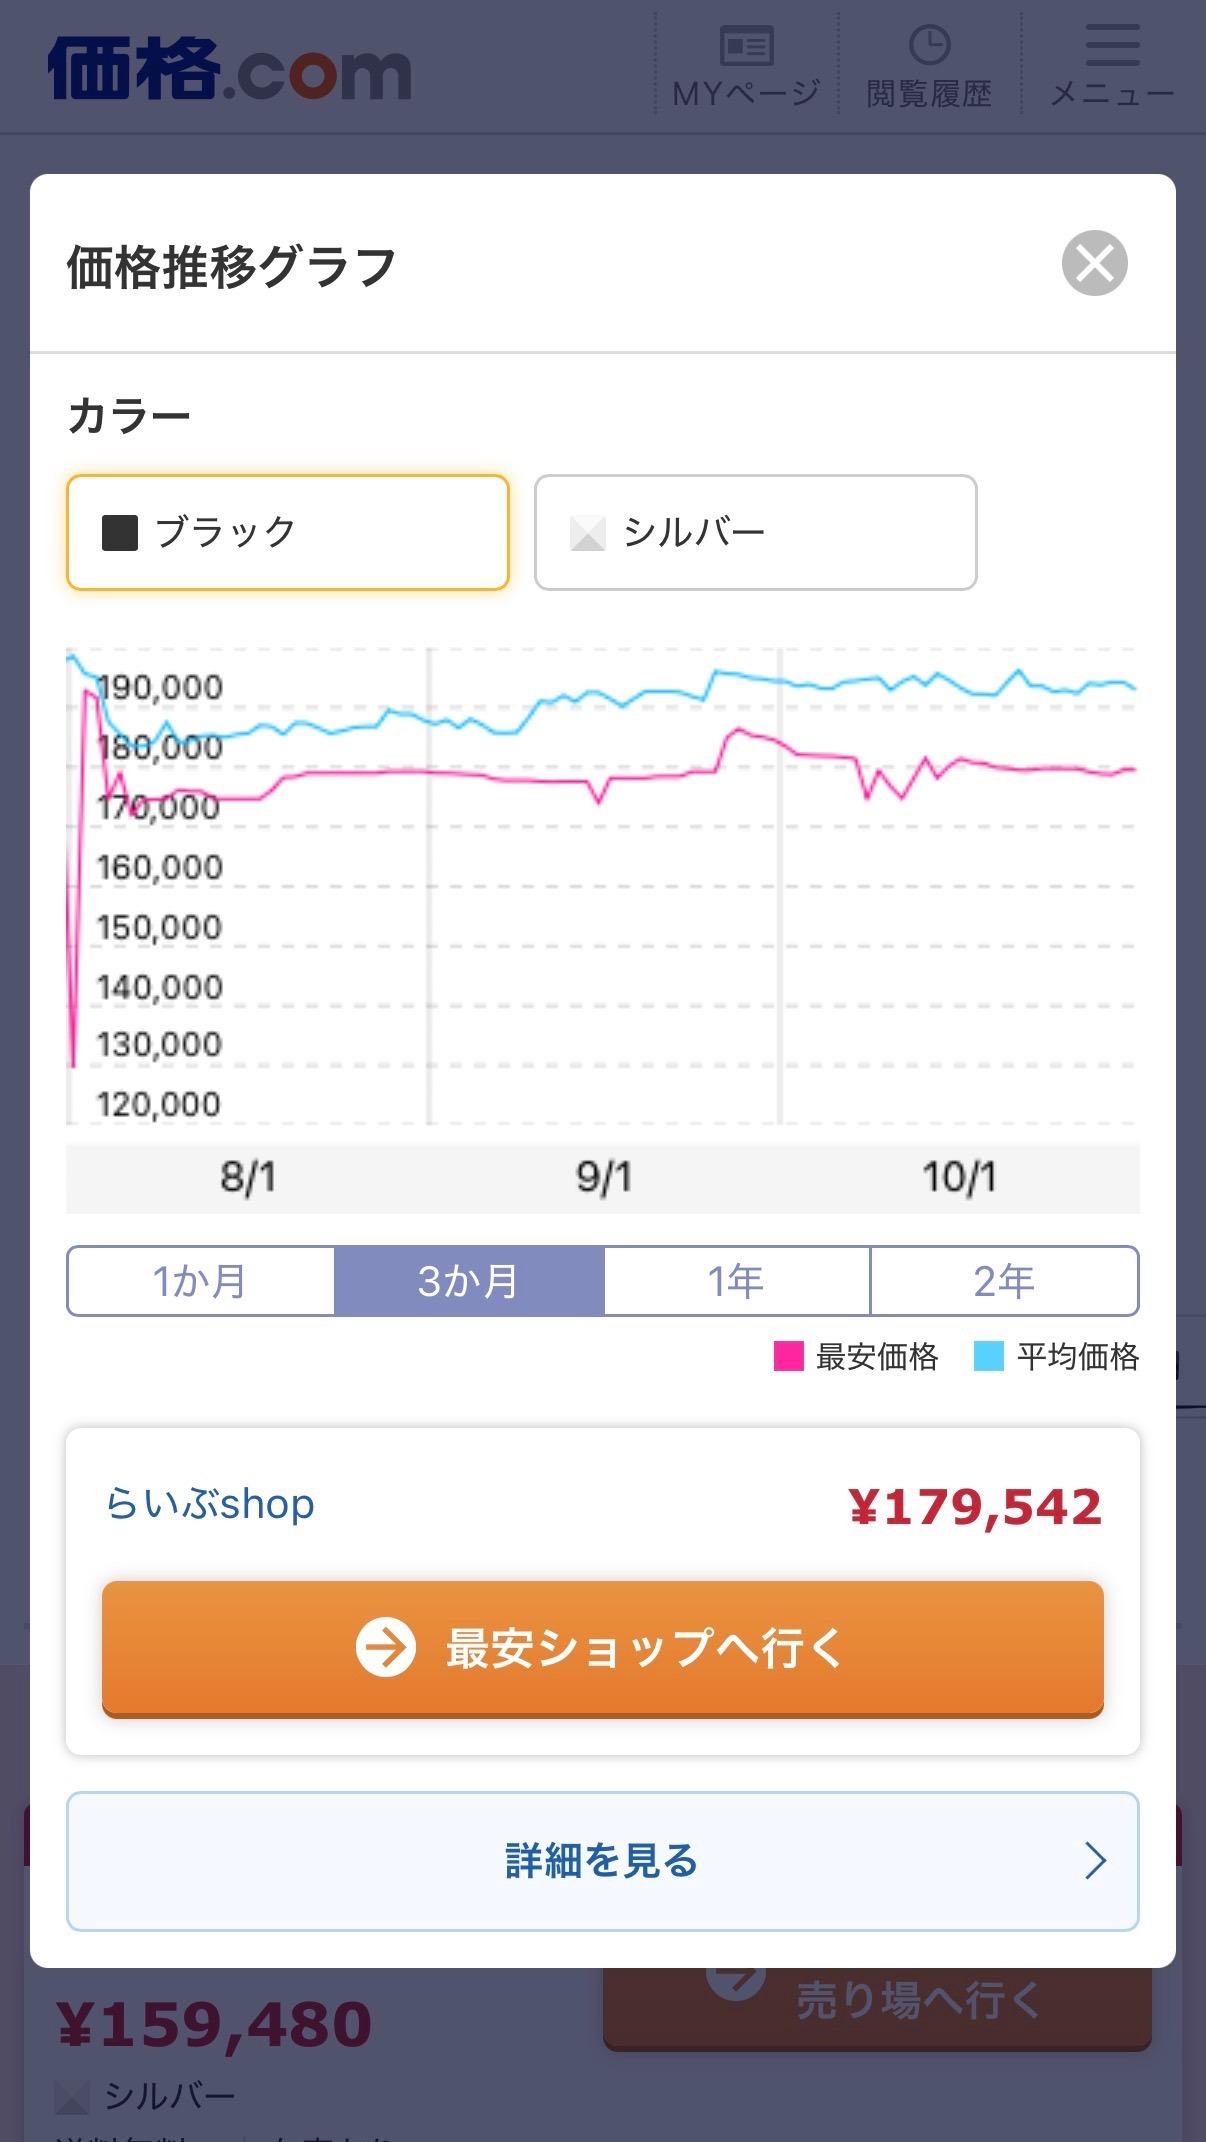Image resolution: width=1206 pixels, height=2142 pixels.
Task: Click the arrow icon on 最安ショップへ行く
Action: (x=386, y=1646)
